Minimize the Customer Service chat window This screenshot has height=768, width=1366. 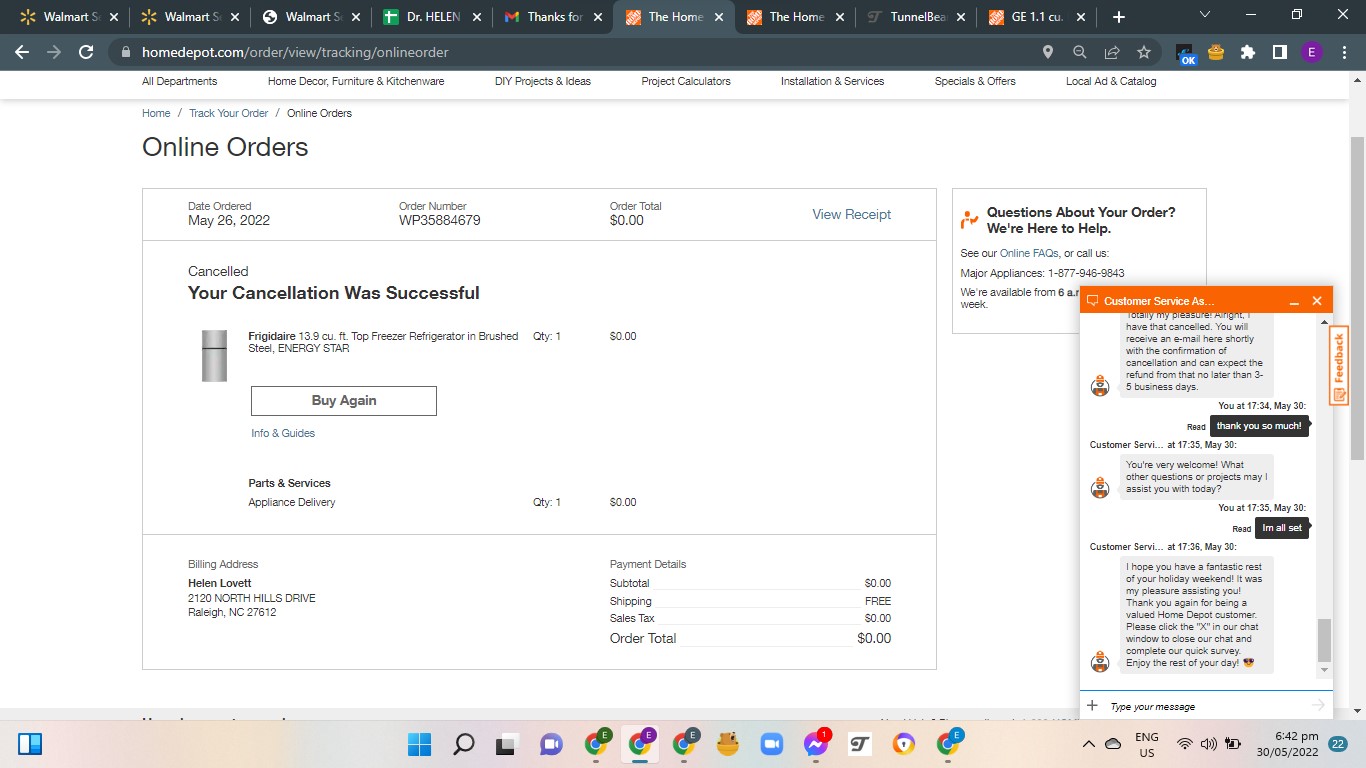1294,301
